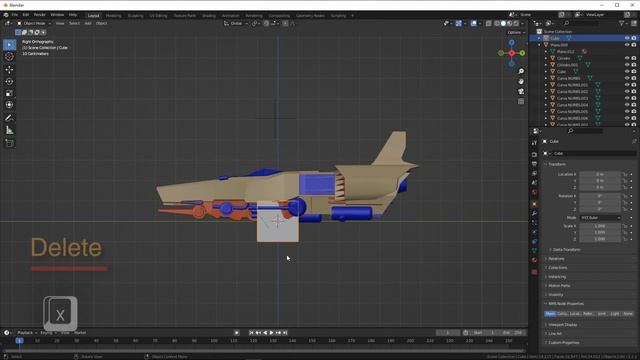Toggle eye for Cubo row
The height and width of the screenshot is (360, 640).
pos(627,71)
